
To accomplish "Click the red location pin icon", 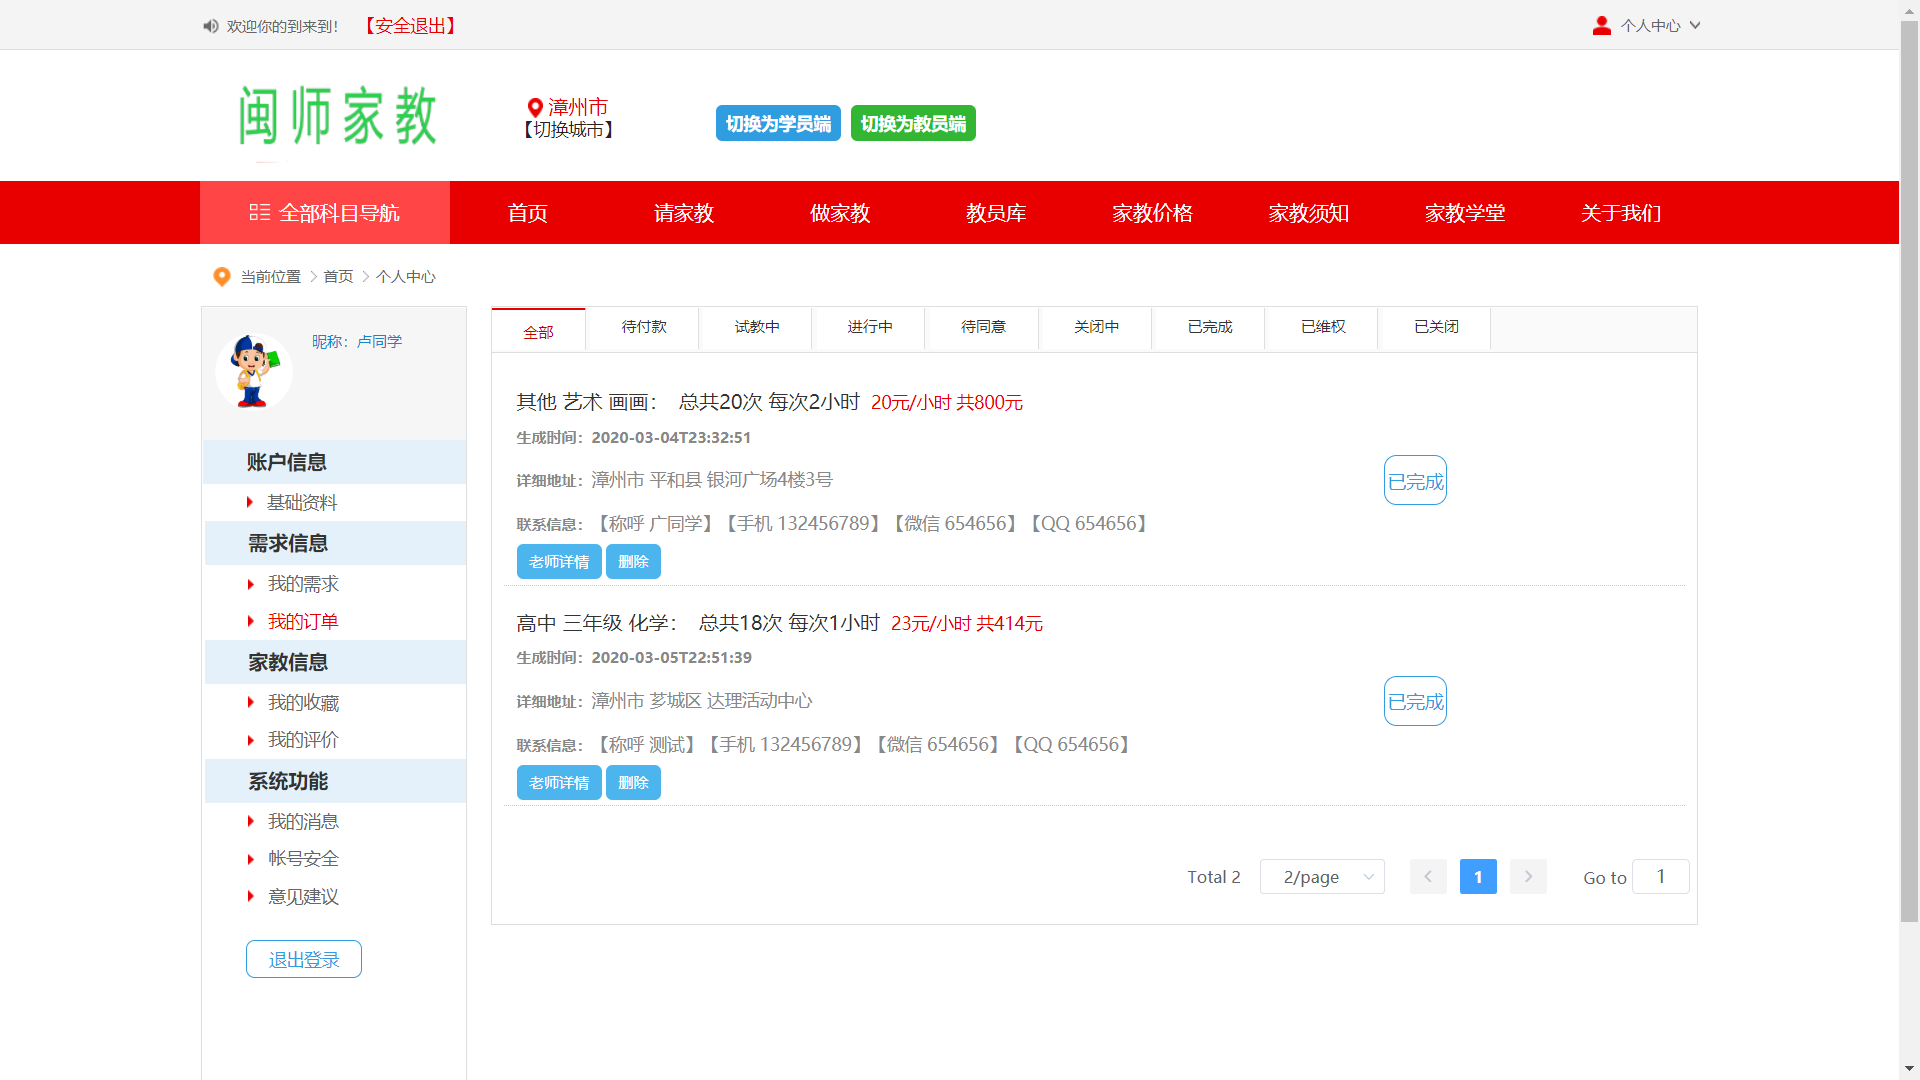I will (535, 107).
